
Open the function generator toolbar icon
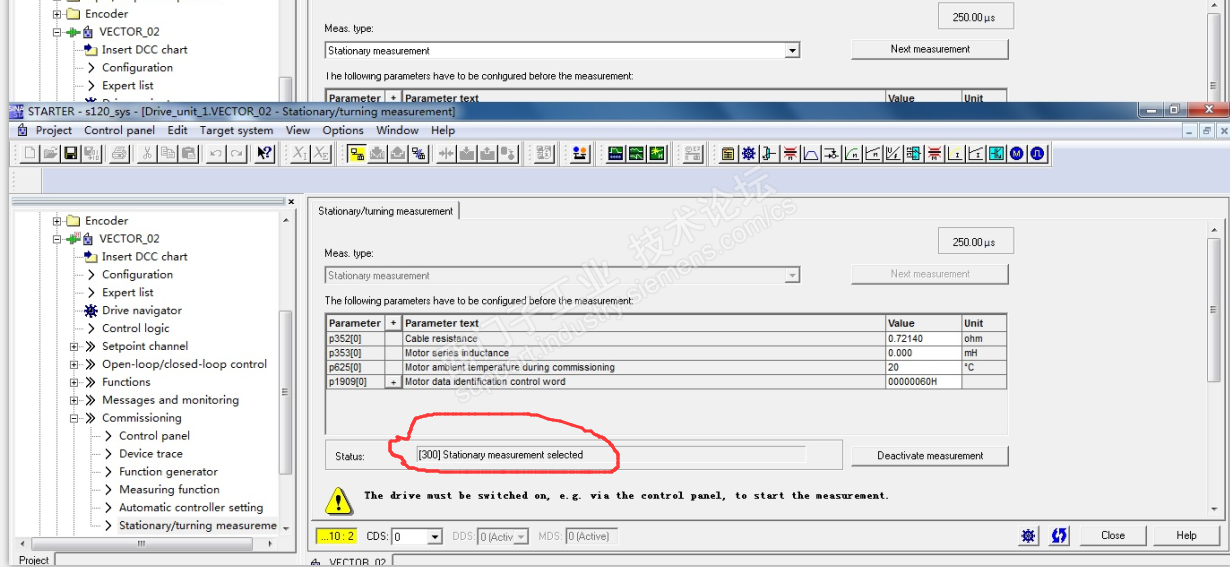(636, 153)
